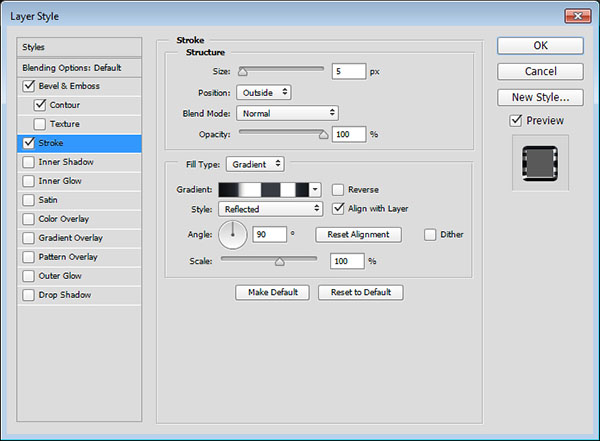Toggle the Bevel & Emboss checkbox
This screenshot has width=600, height=441.
[x=27, y=86]
